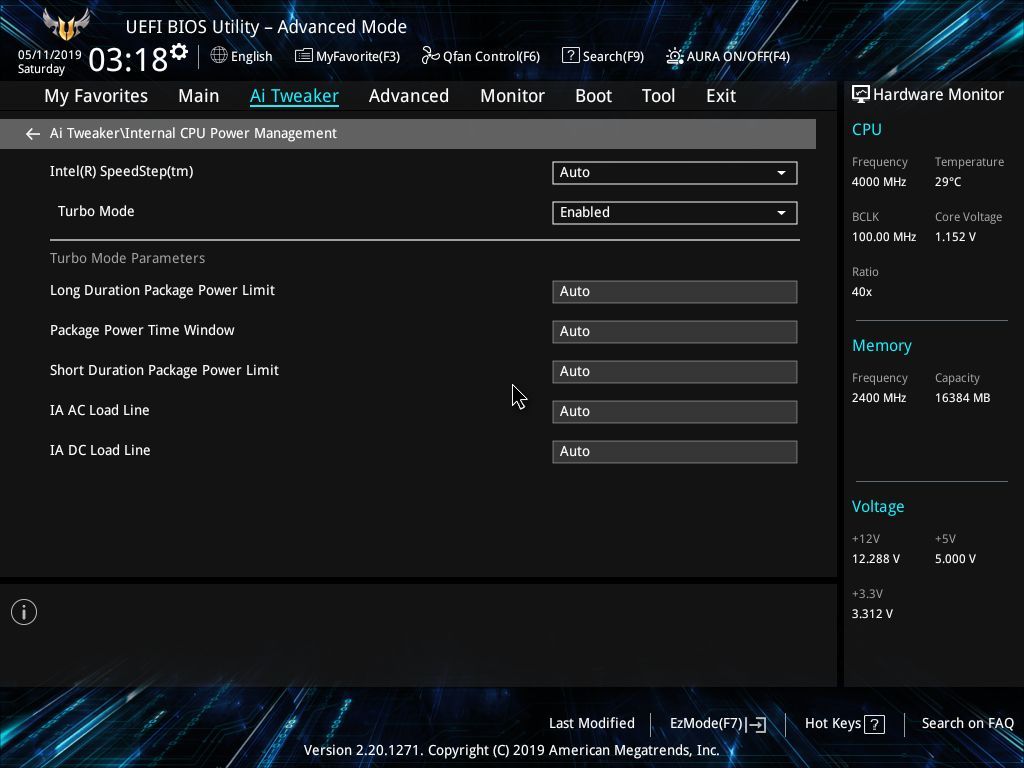Screen dimensions: 1024x768
Task: Click the TUF logo emblem
Action: 65,25
